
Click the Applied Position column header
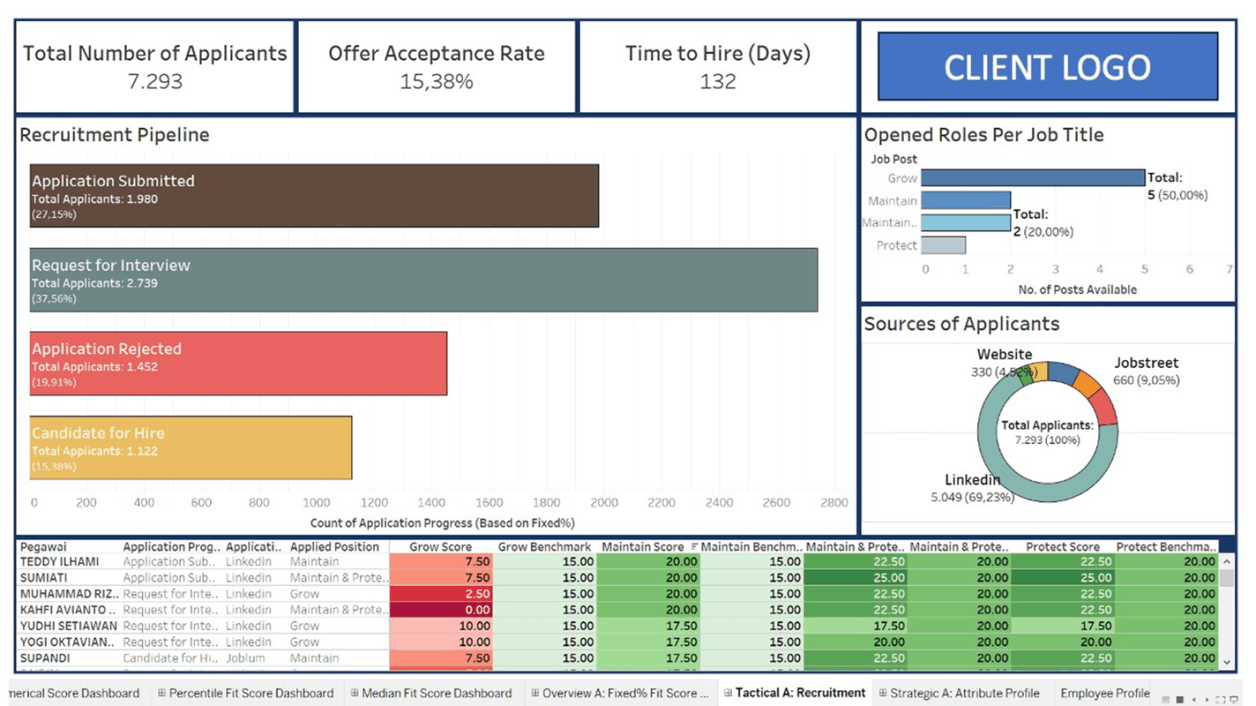coord(334,547)
